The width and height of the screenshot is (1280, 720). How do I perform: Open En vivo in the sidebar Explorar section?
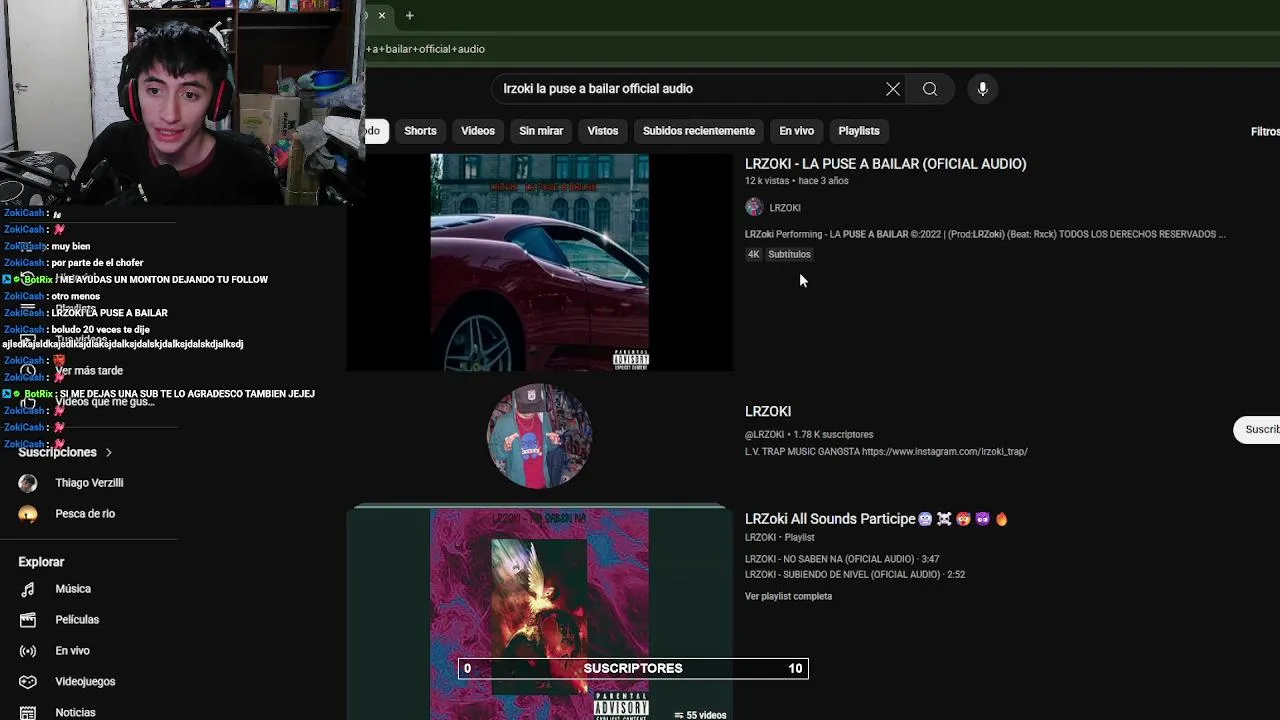point(72,651)
